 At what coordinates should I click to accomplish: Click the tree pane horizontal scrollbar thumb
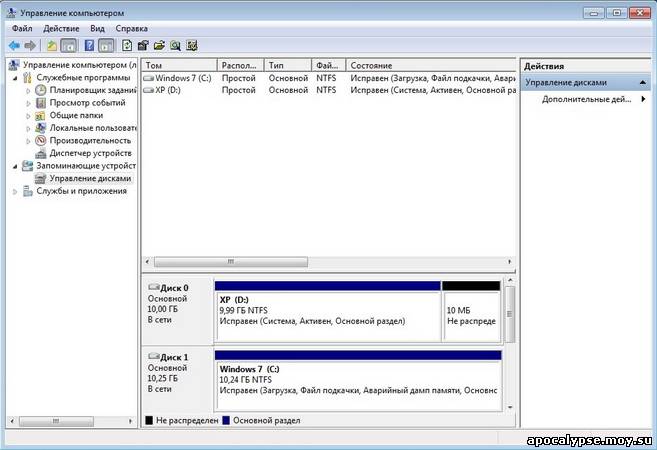pyautogui.click(x=56, y=421)
